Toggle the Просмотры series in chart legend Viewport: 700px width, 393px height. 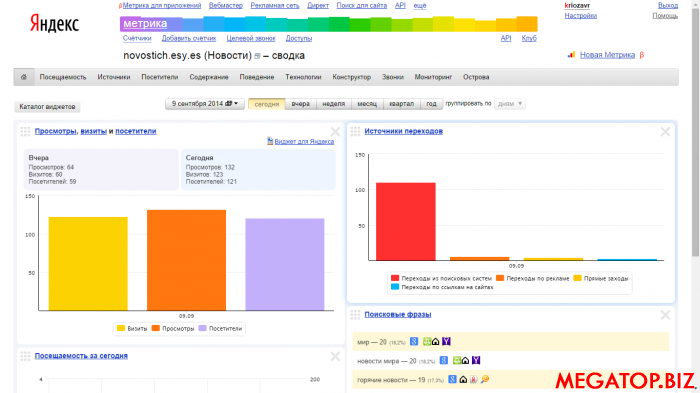pyautogui.click(x=173, y=328)
